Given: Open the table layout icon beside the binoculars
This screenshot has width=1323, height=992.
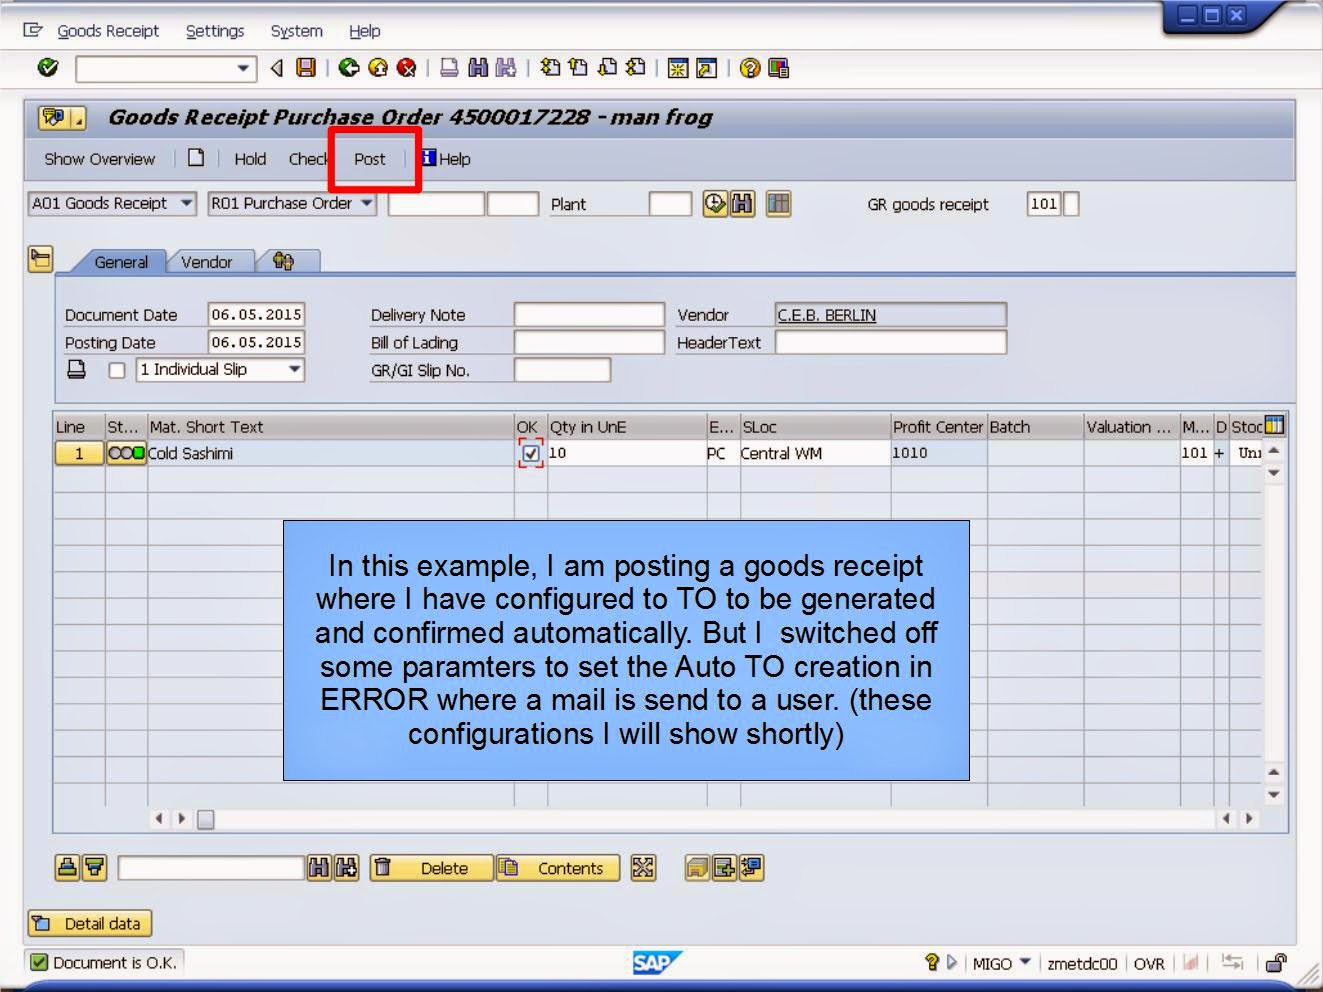Looking at the screenshot, I should click(779, 204).
